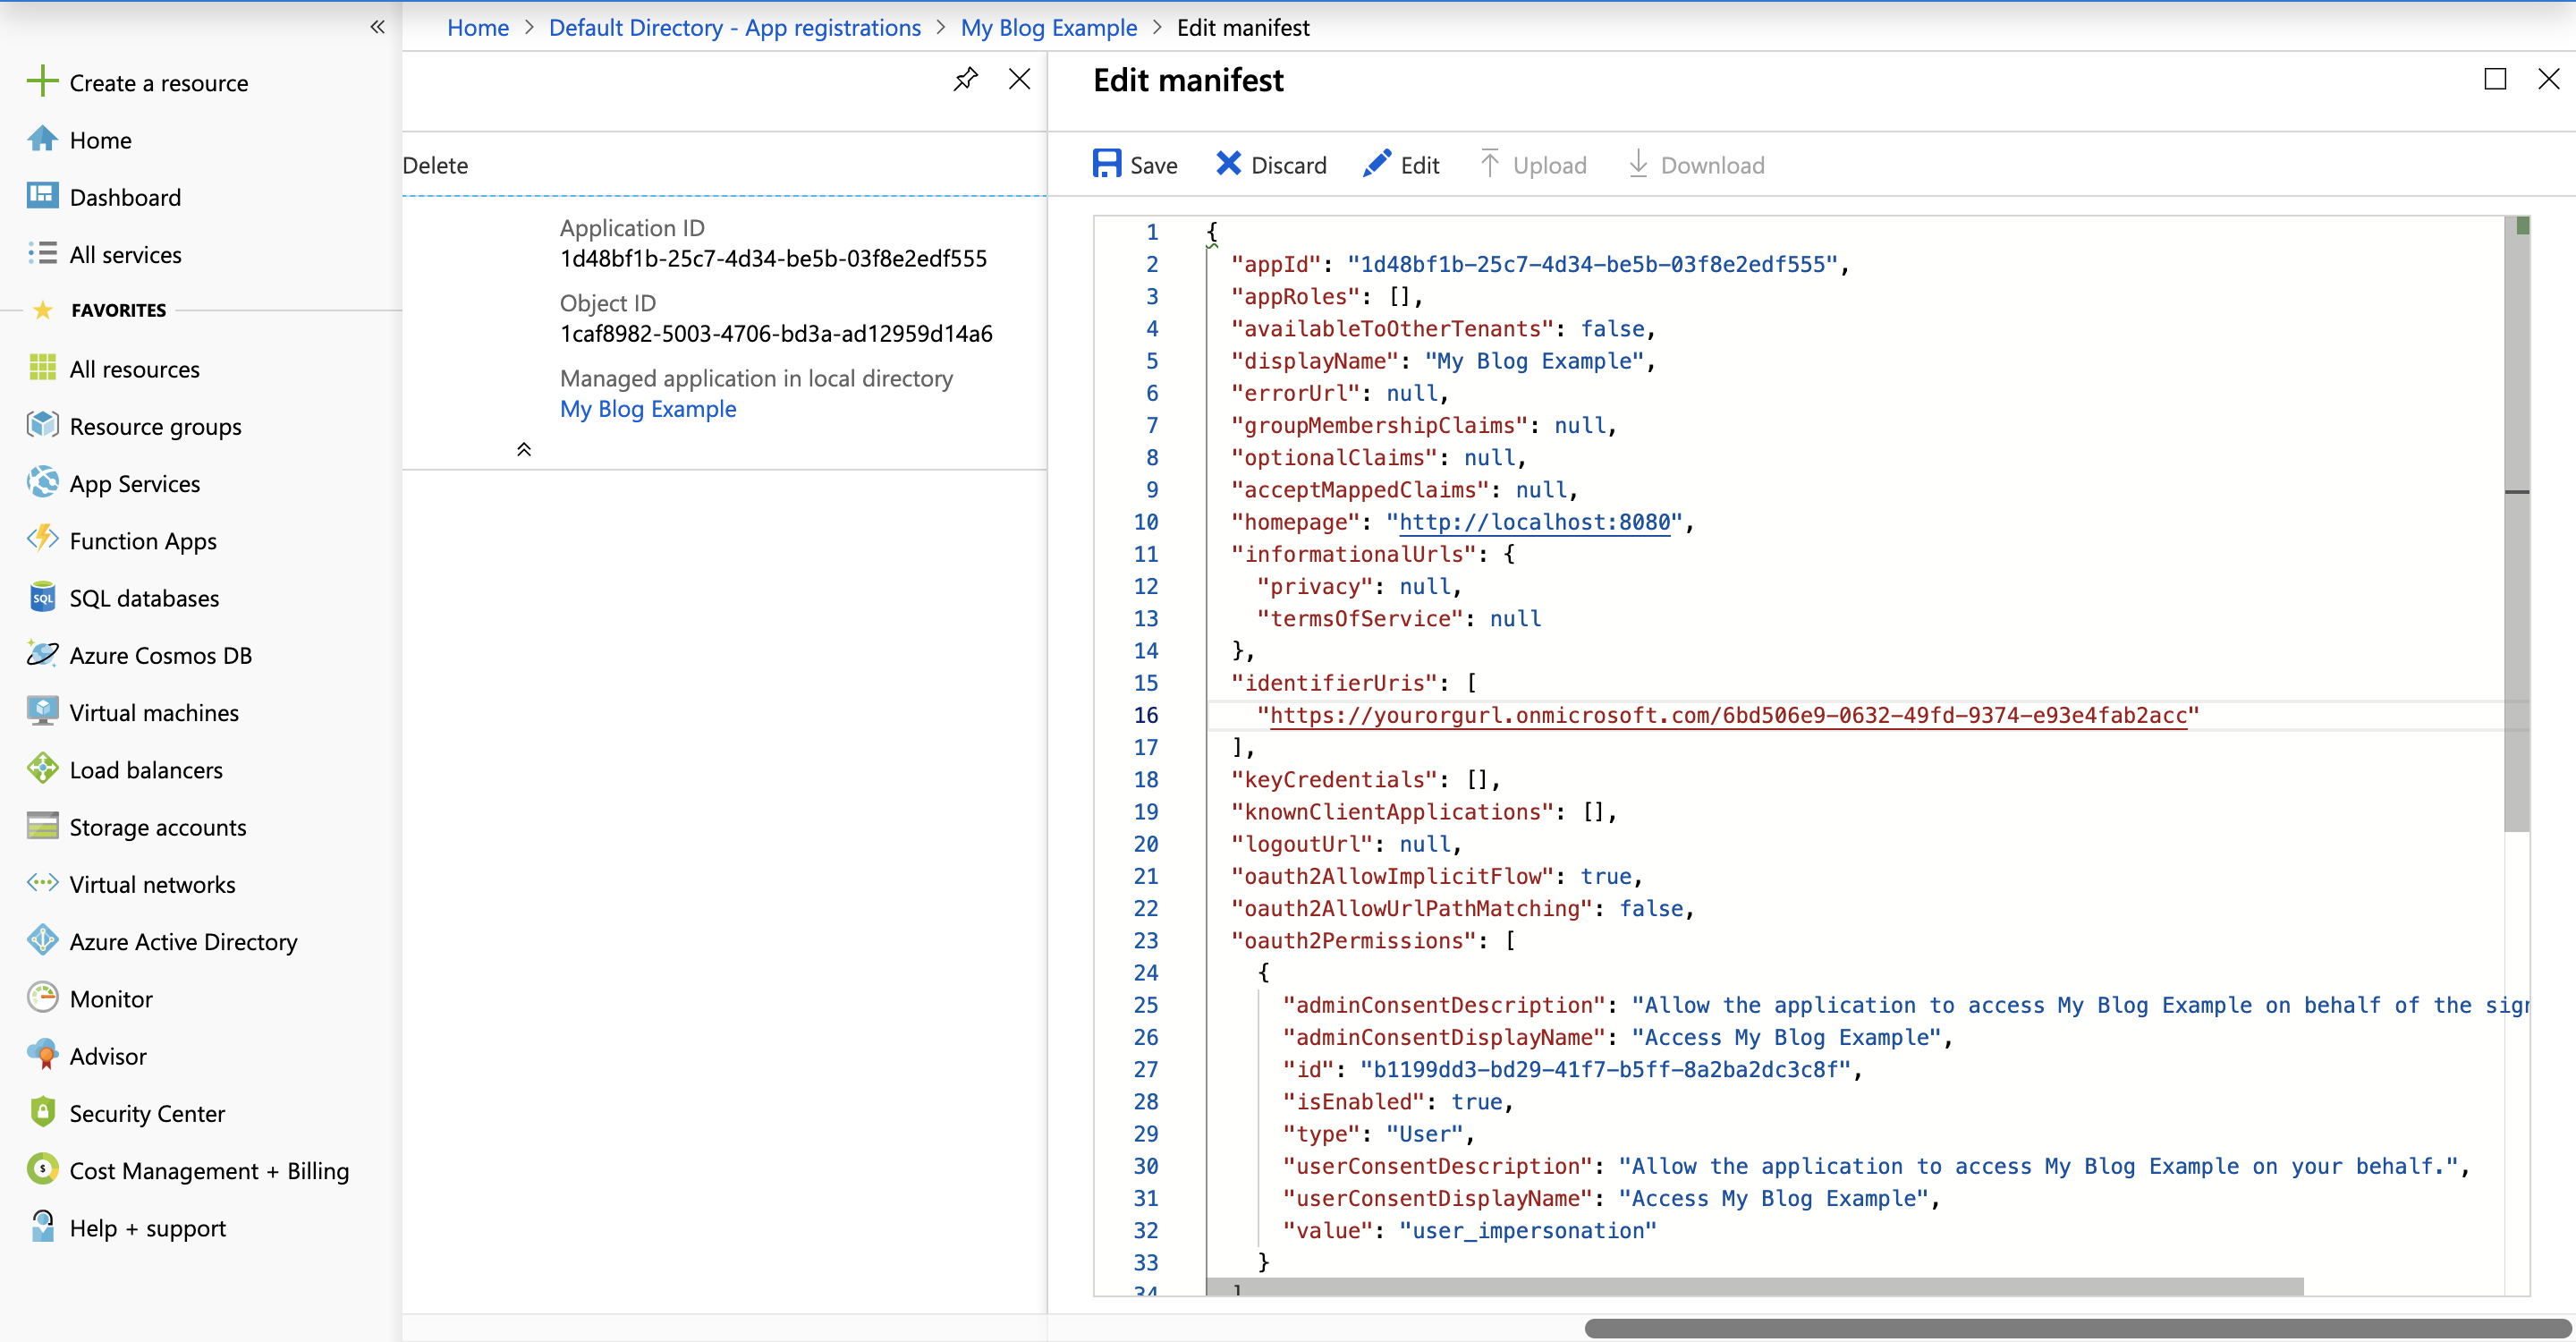Collapse the essentials info panel

point(524,449)
